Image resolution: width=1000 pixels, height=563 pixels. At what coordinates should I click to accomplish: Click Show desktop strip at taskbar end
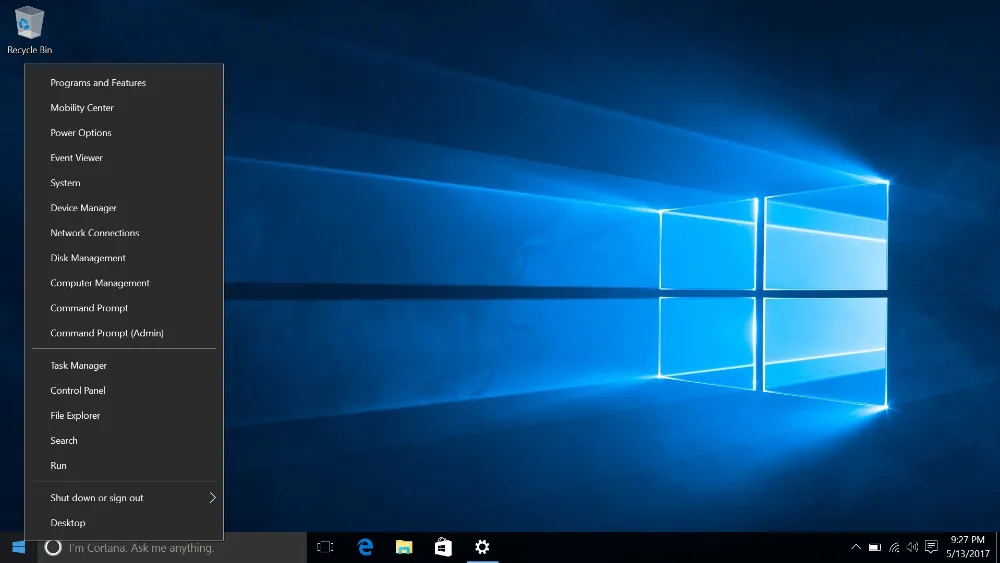tap(997, 548)
